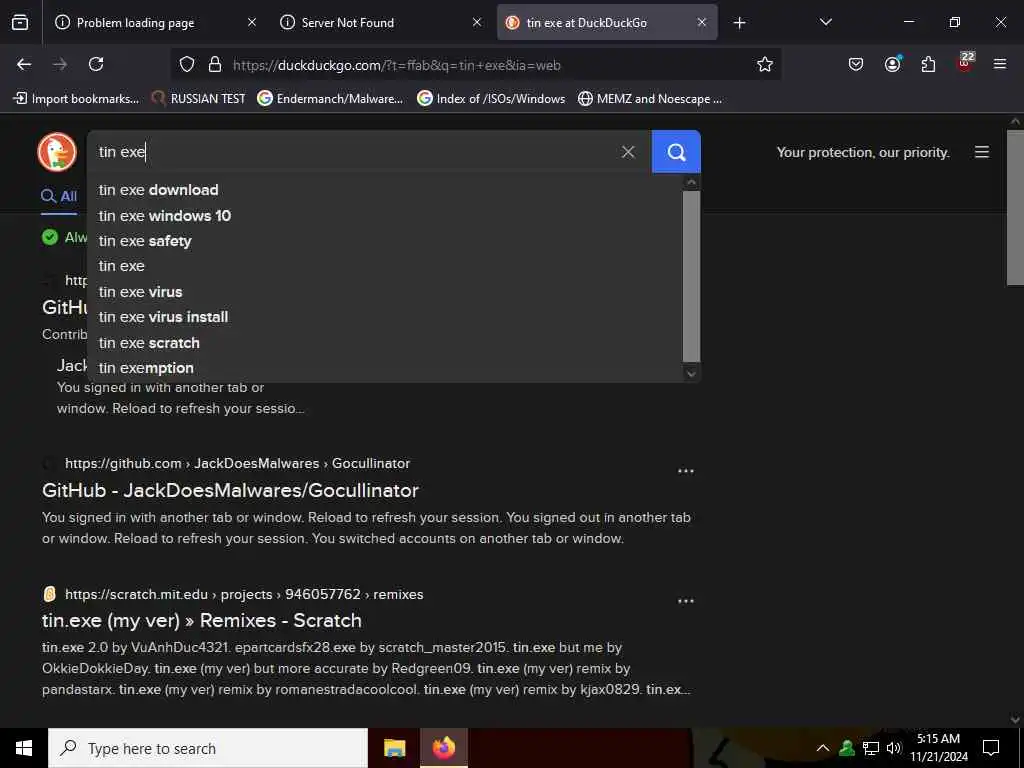This screenshot has width=1024, height=768.
Task: Click the red extension icon badged 22
Action: tap(965, 63)
